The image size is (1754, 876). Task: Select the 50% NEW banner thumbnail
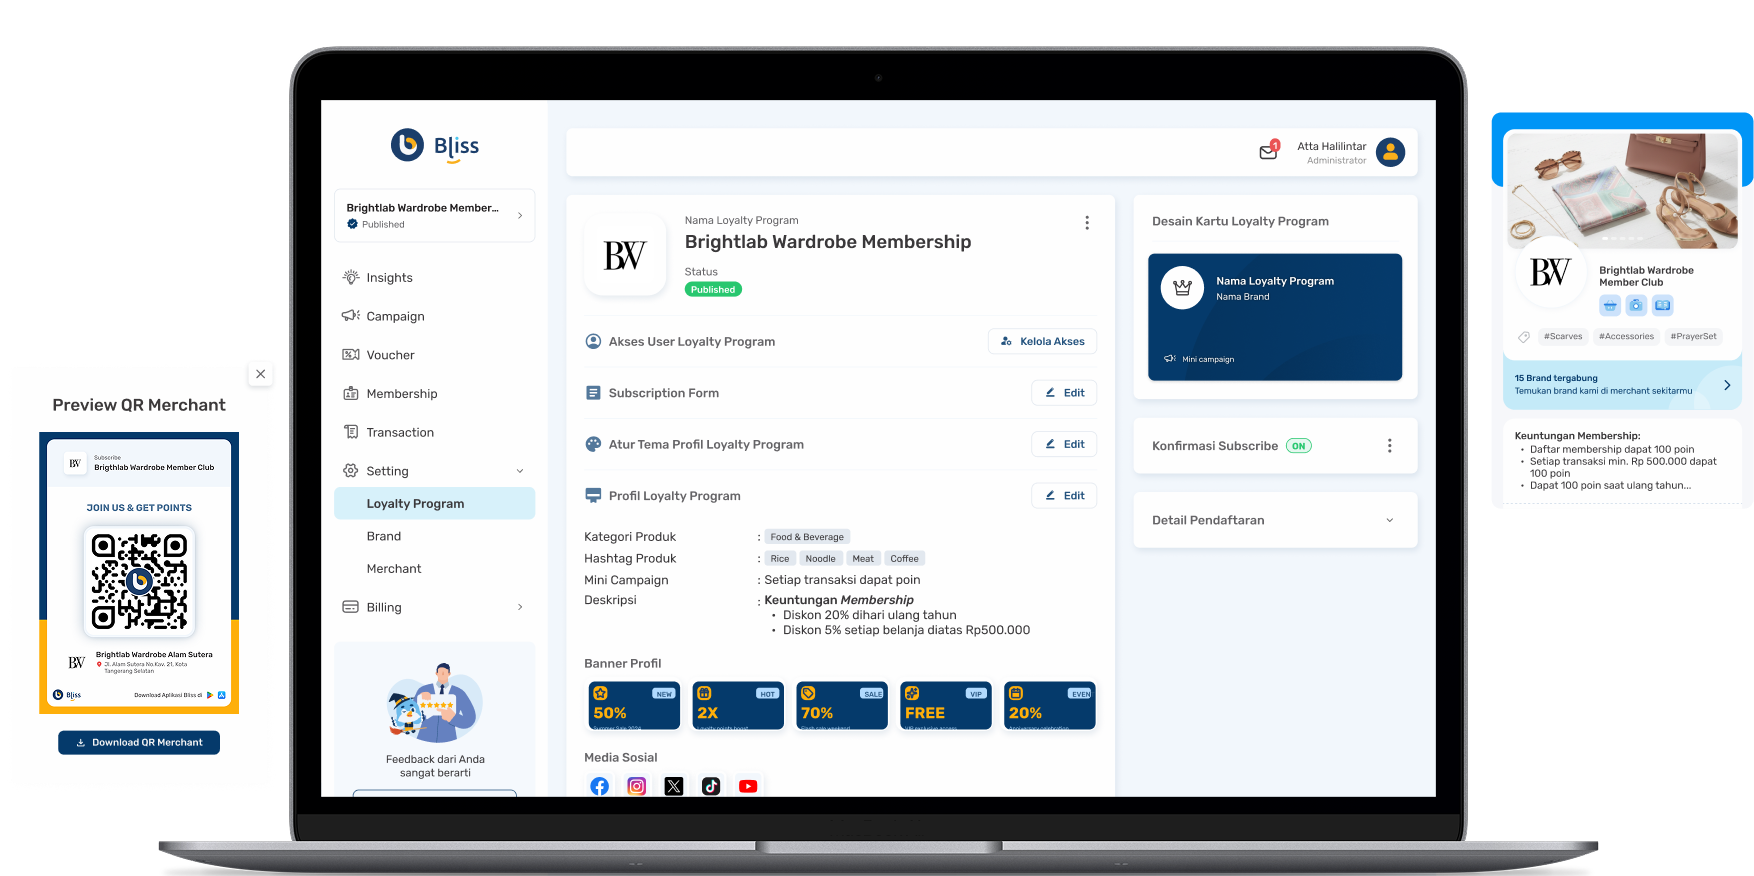[634, 705]
